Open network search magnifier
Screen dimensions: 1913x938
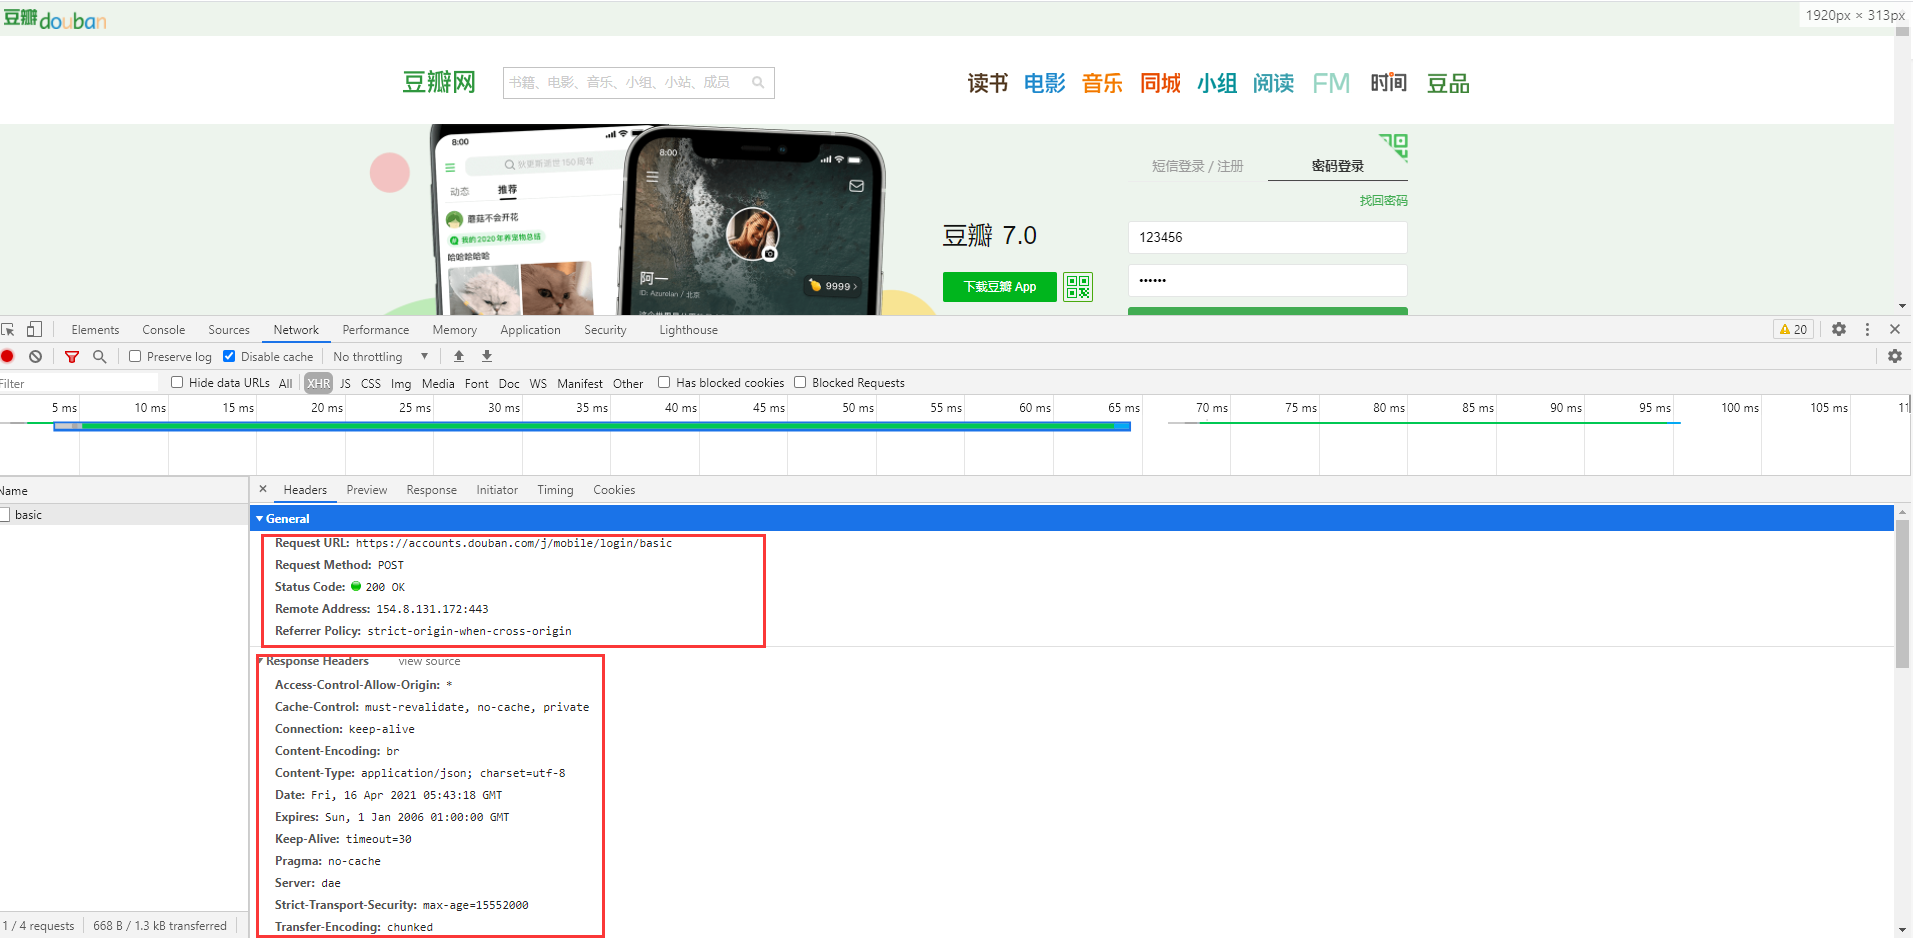pos(99,356)
